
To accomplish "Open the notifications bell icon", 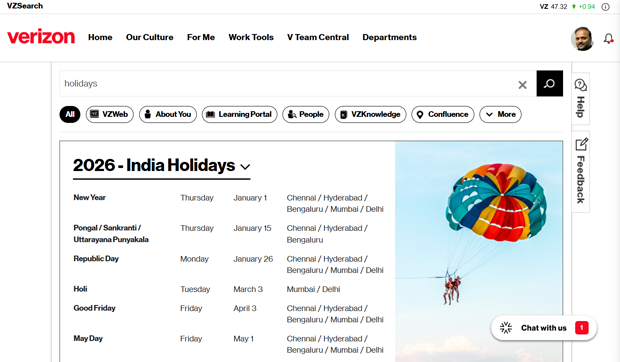I will pyautogui.click(x=608, y=39).
